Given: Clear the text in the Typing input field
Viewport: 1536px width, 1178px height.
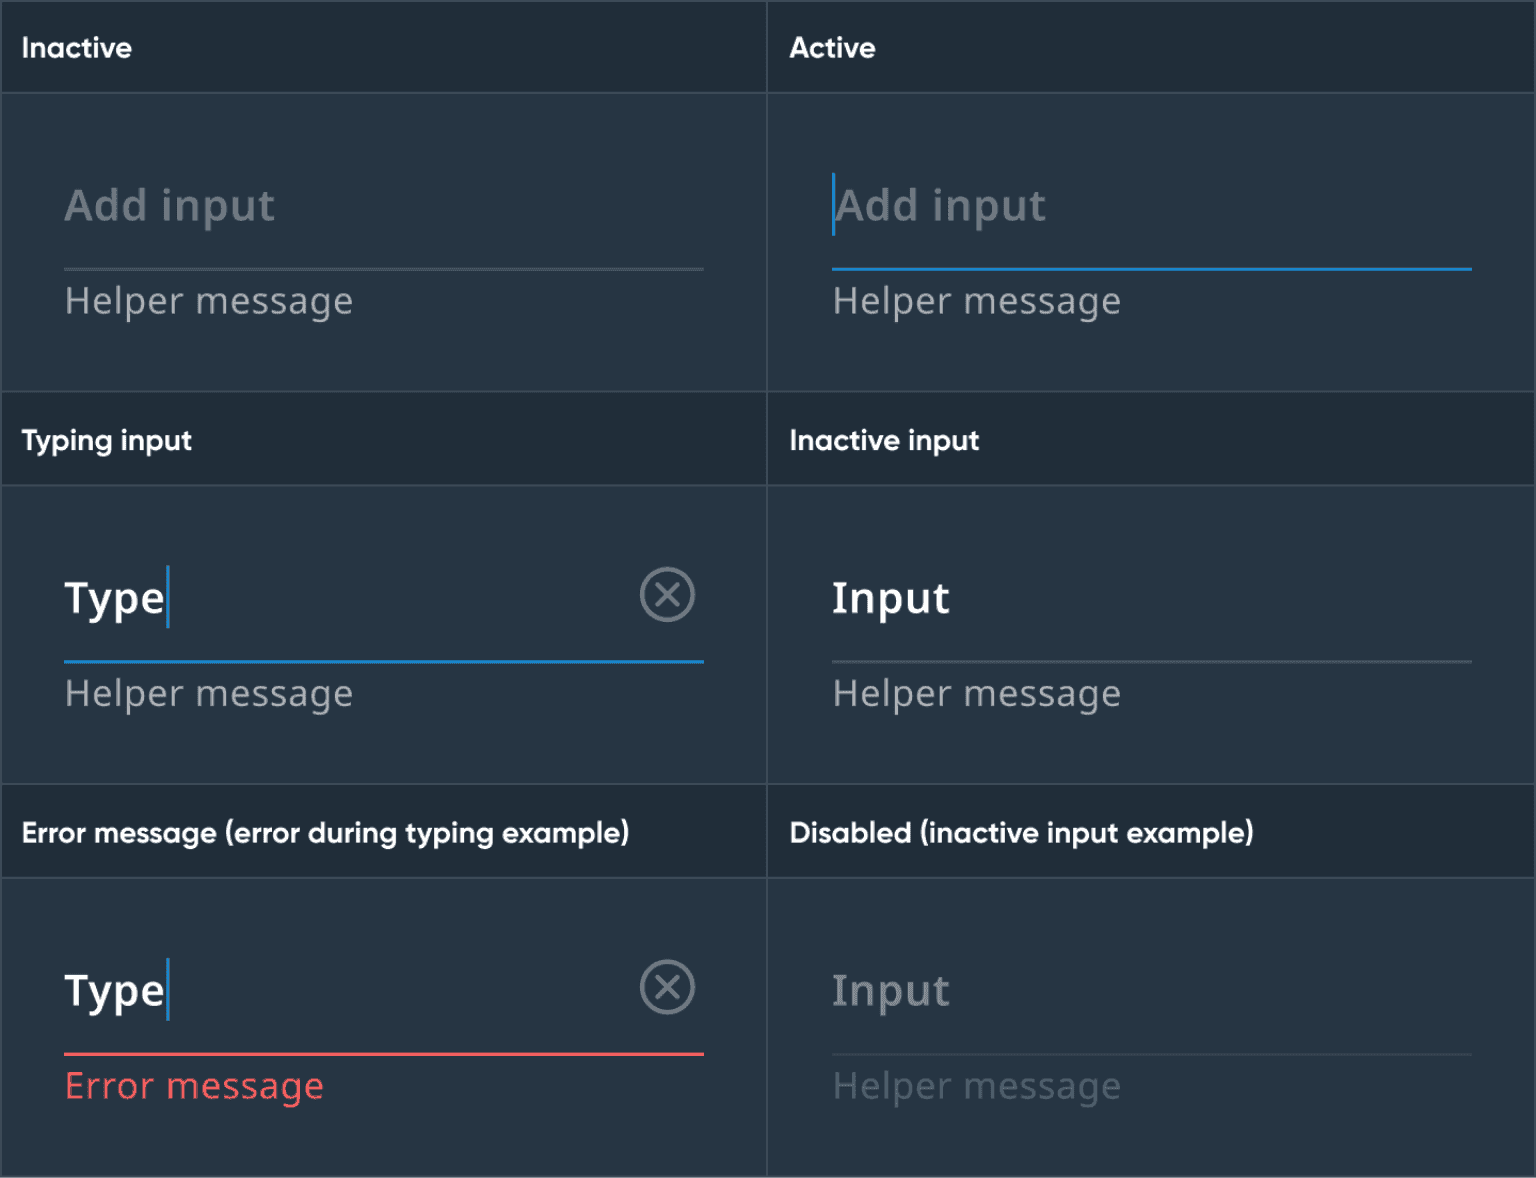Looking at the screenshot, I should point(667,596).
